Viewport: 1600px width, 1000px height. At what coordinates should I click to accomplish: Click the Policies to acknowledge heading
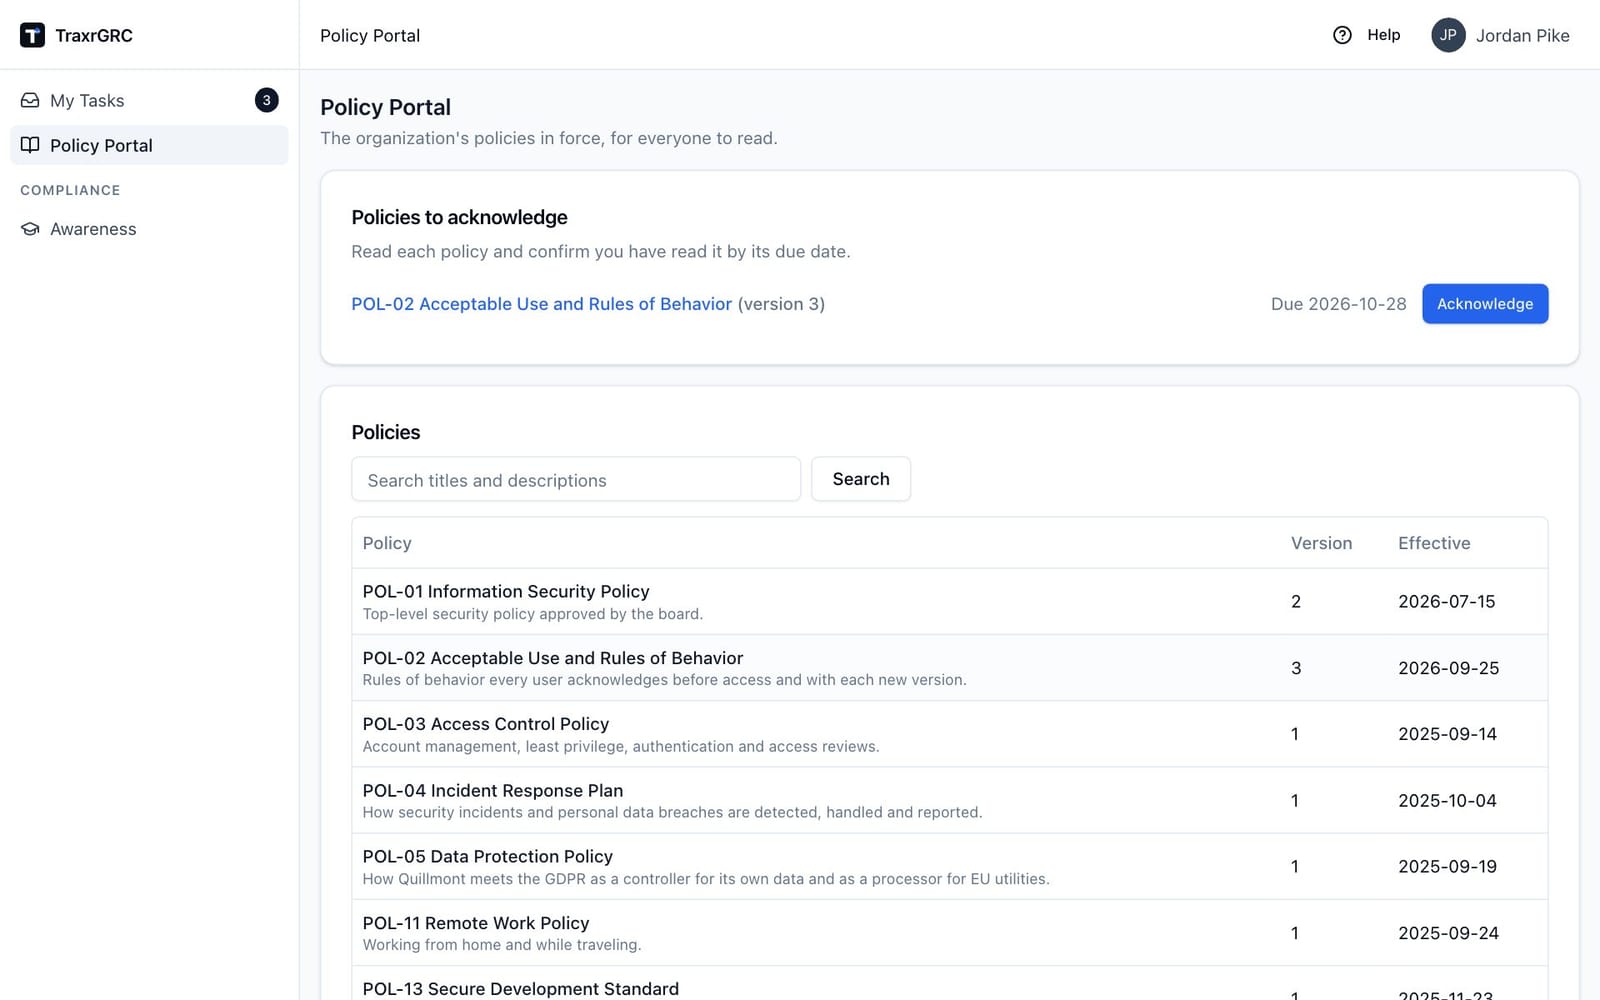[x=459, y=217]
